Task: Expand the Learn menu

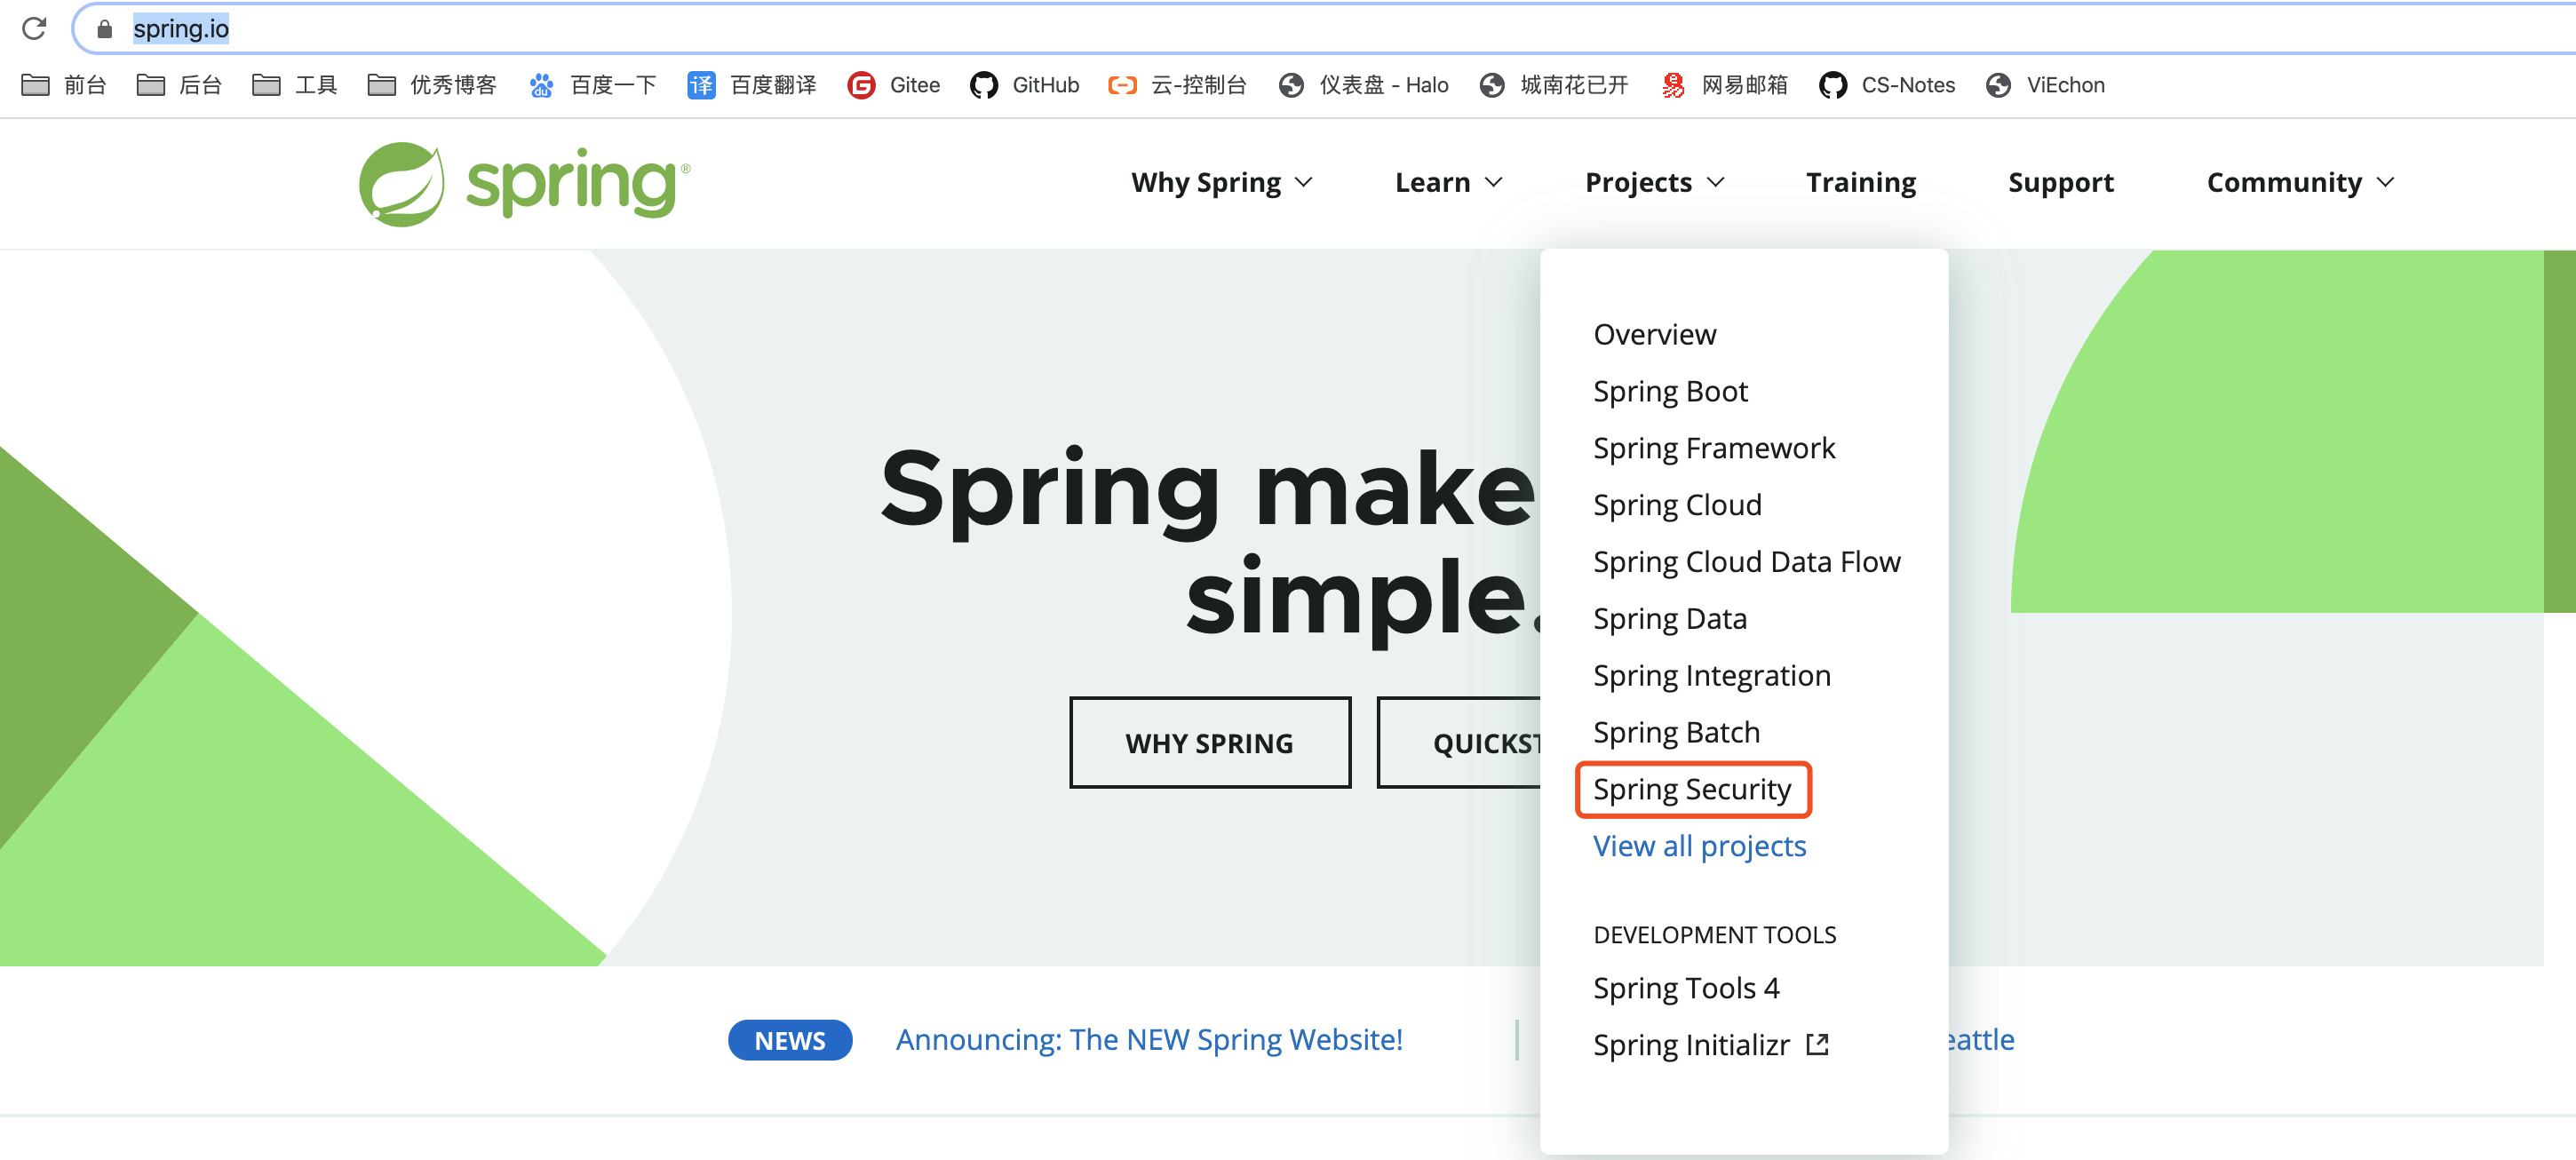Action: pos(1448,182)
